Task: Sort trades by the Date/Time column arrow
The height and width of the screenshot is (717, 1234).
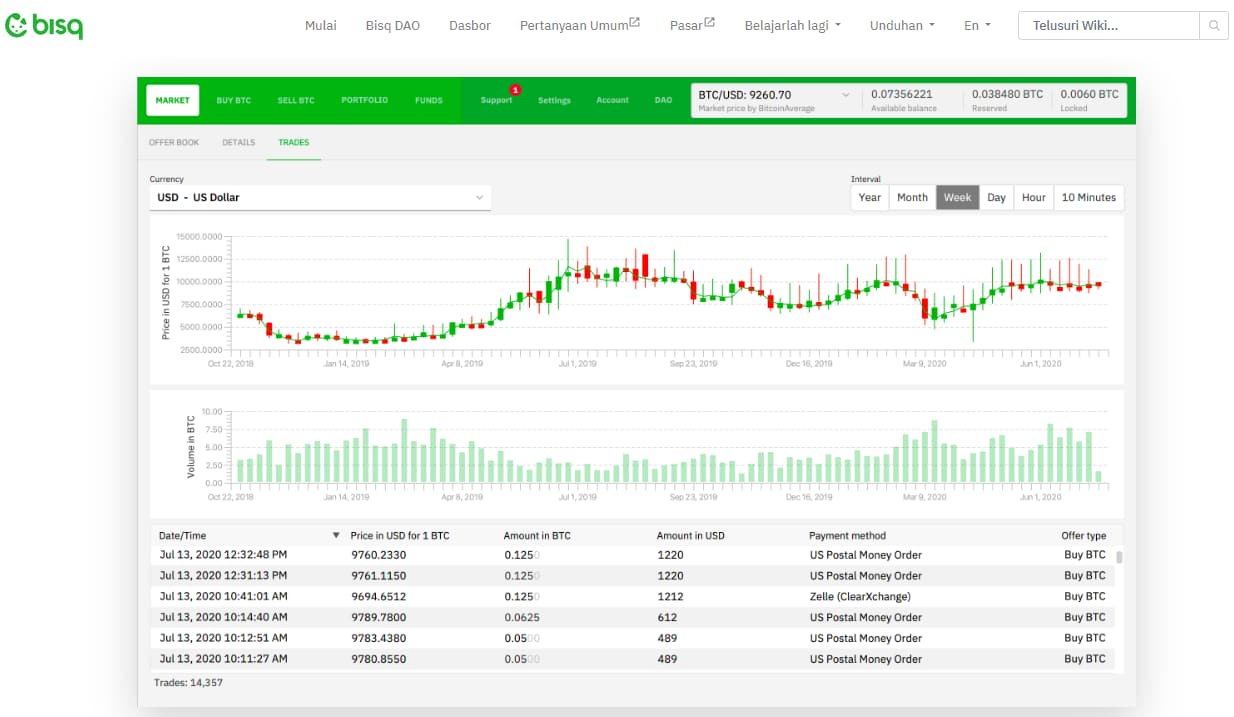Action: [336, 535]
